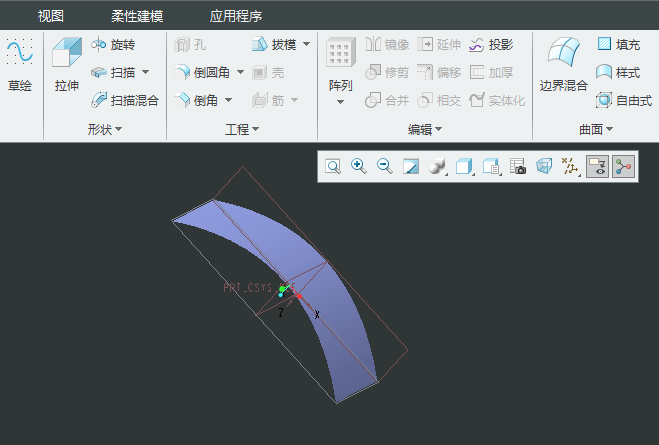This screenshot has height=445, width=659.
Task: Choose the 偏移 offset tool
Action: [x=439, y=73]
